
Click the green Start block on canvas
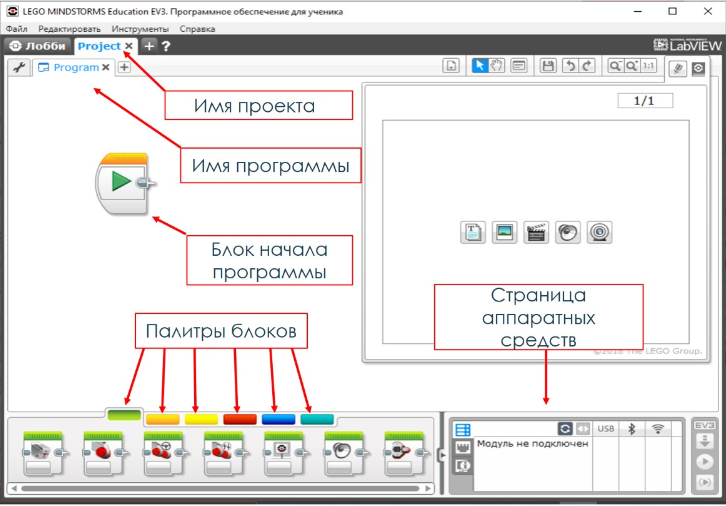pos(121,183)
